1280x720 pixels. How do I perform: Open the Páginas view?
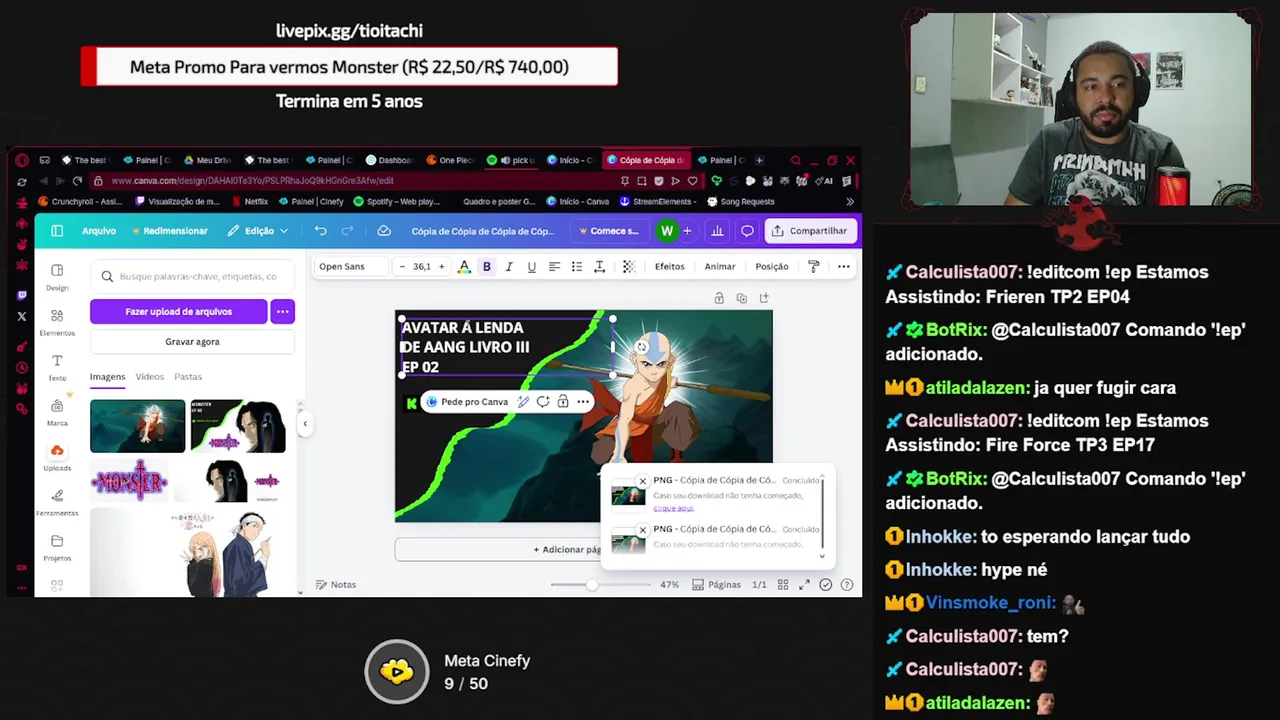point(717,585)
